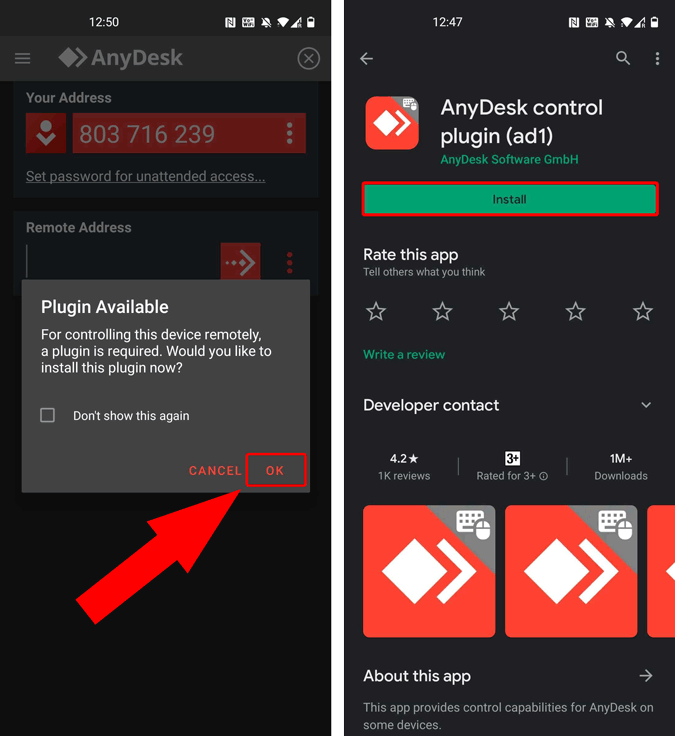The height and width of the screenshot is (736, 675).
Task: Tap Write a review link
Action: click(404, 354)
